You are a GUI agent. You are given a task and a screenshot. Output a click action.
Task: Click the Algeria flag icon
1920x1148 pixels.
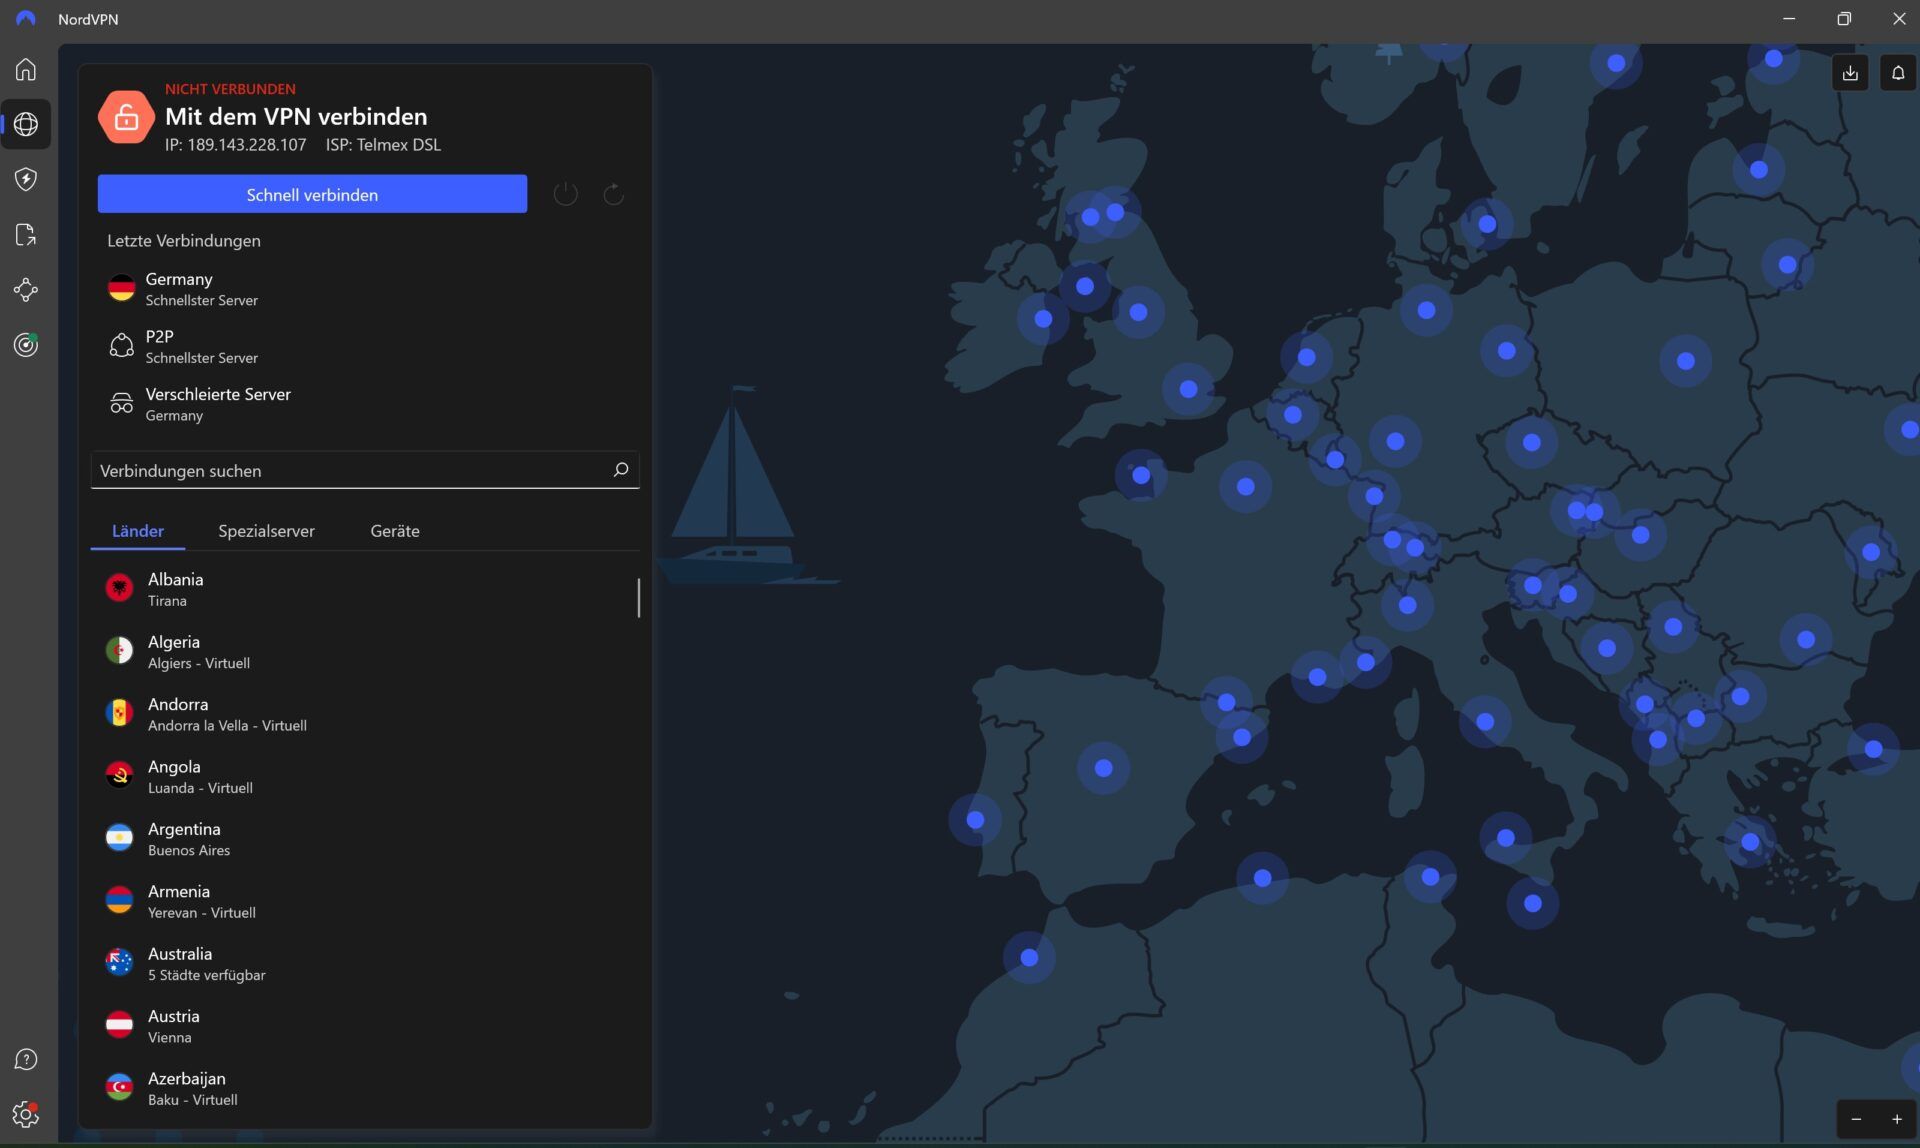pyautogui.click(x=119, y=651)
